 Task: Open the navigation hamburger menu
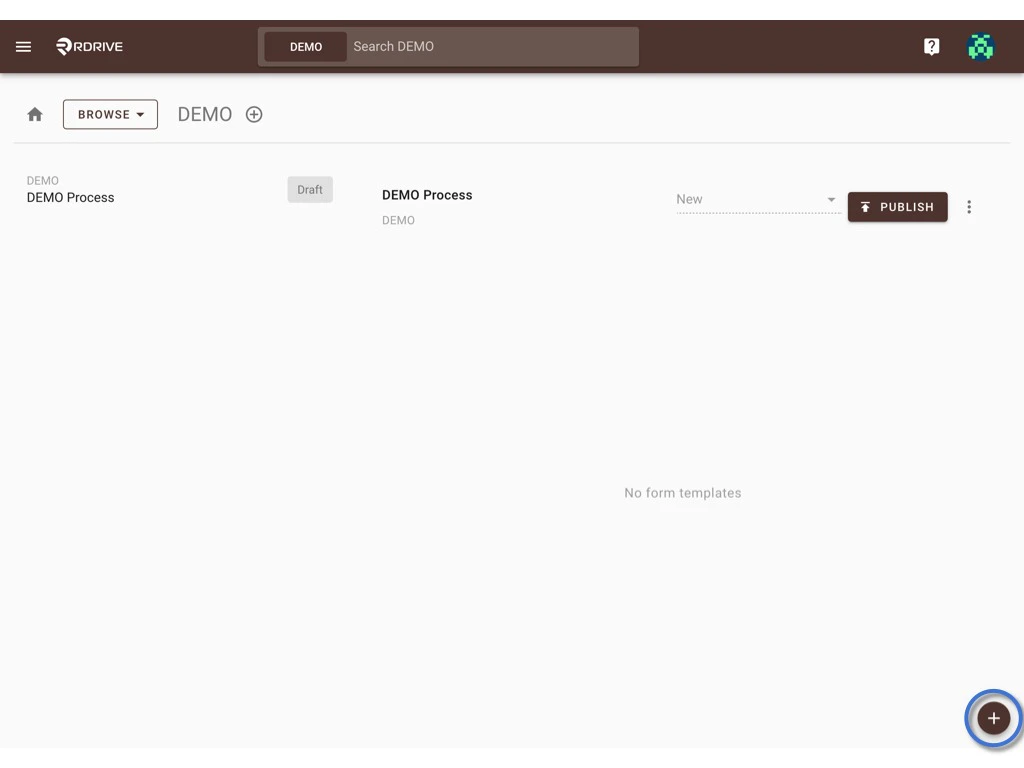tap(23, 46)
